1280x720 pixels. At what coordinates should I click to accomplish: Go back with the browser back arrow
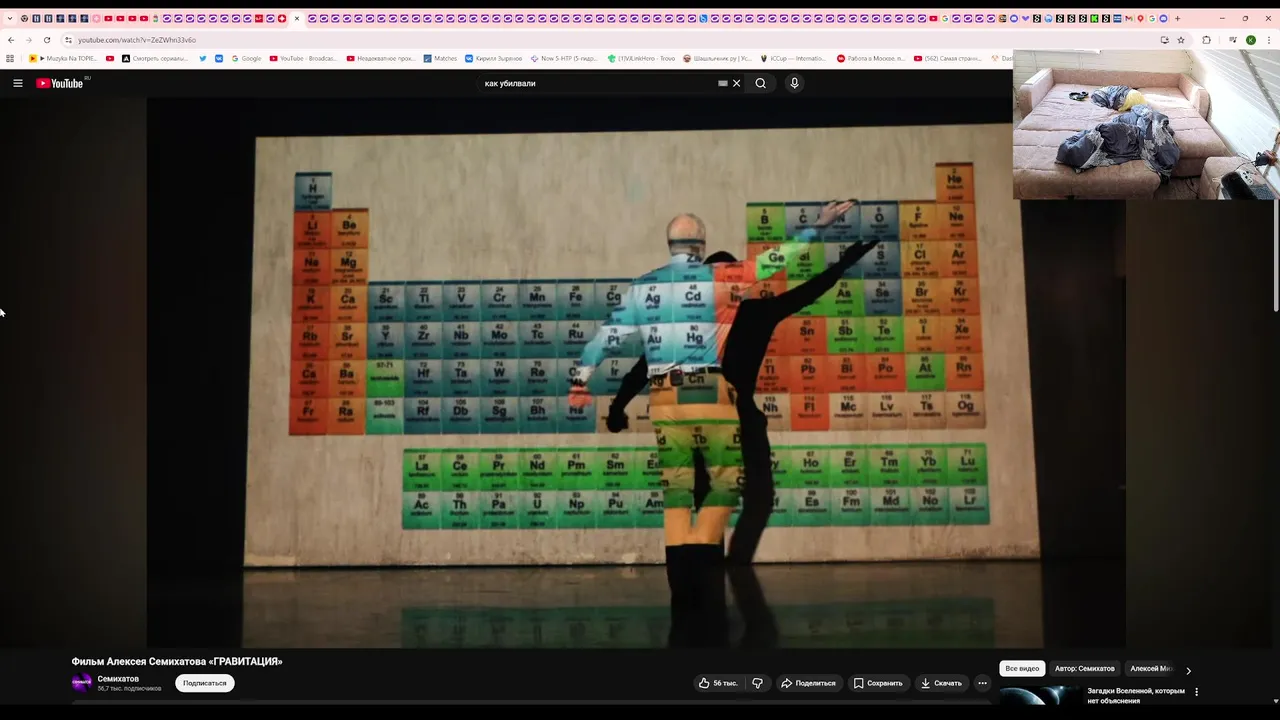click(x=11, y=40)
